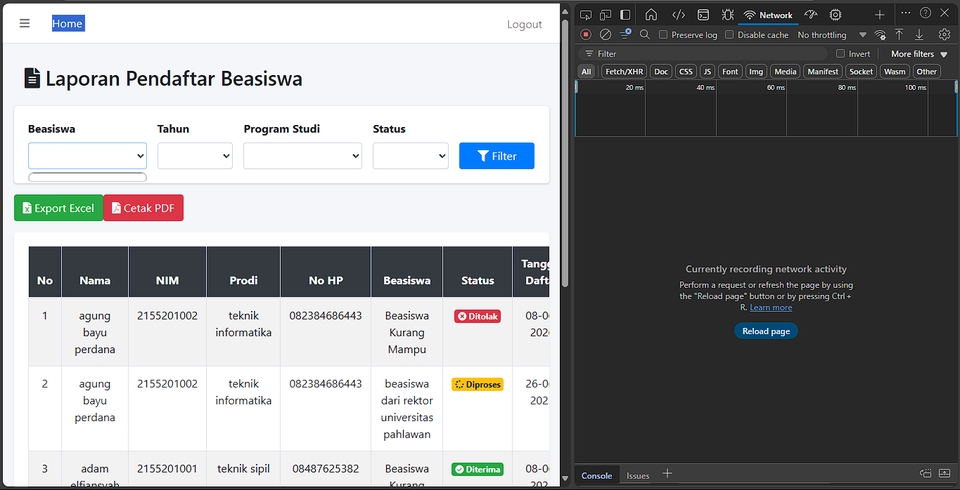Screen dimensions: 960x490
Task: Click the Export Excel button
Action: point(58,208)
